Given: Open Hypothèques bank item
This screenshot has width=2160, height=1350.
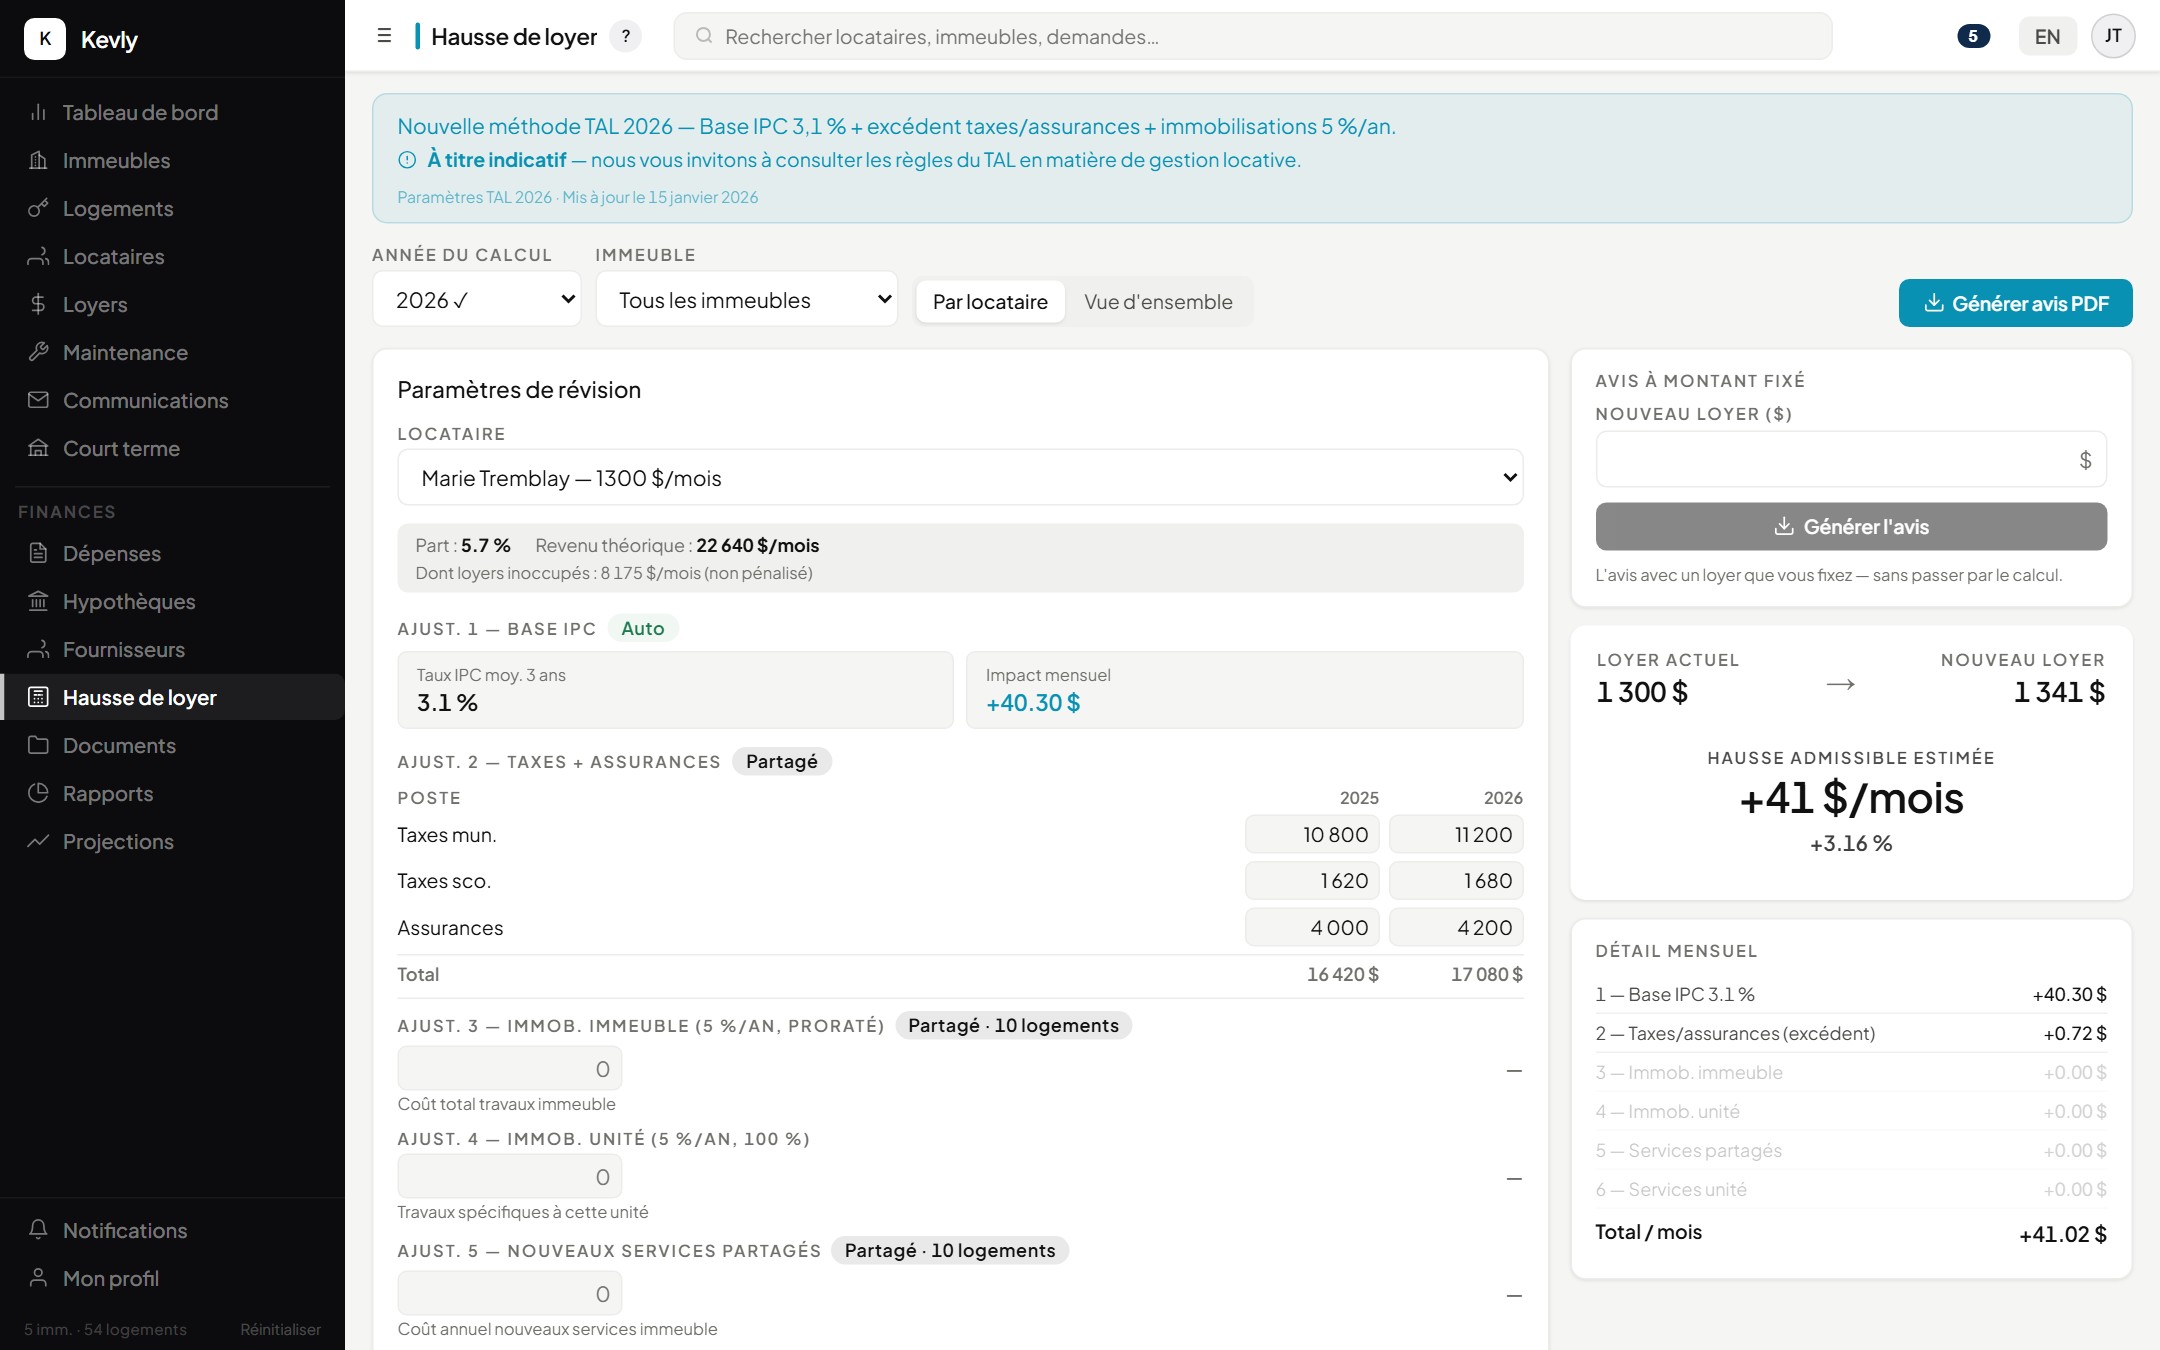Looking at the screenshot, I should coord(172,601).
